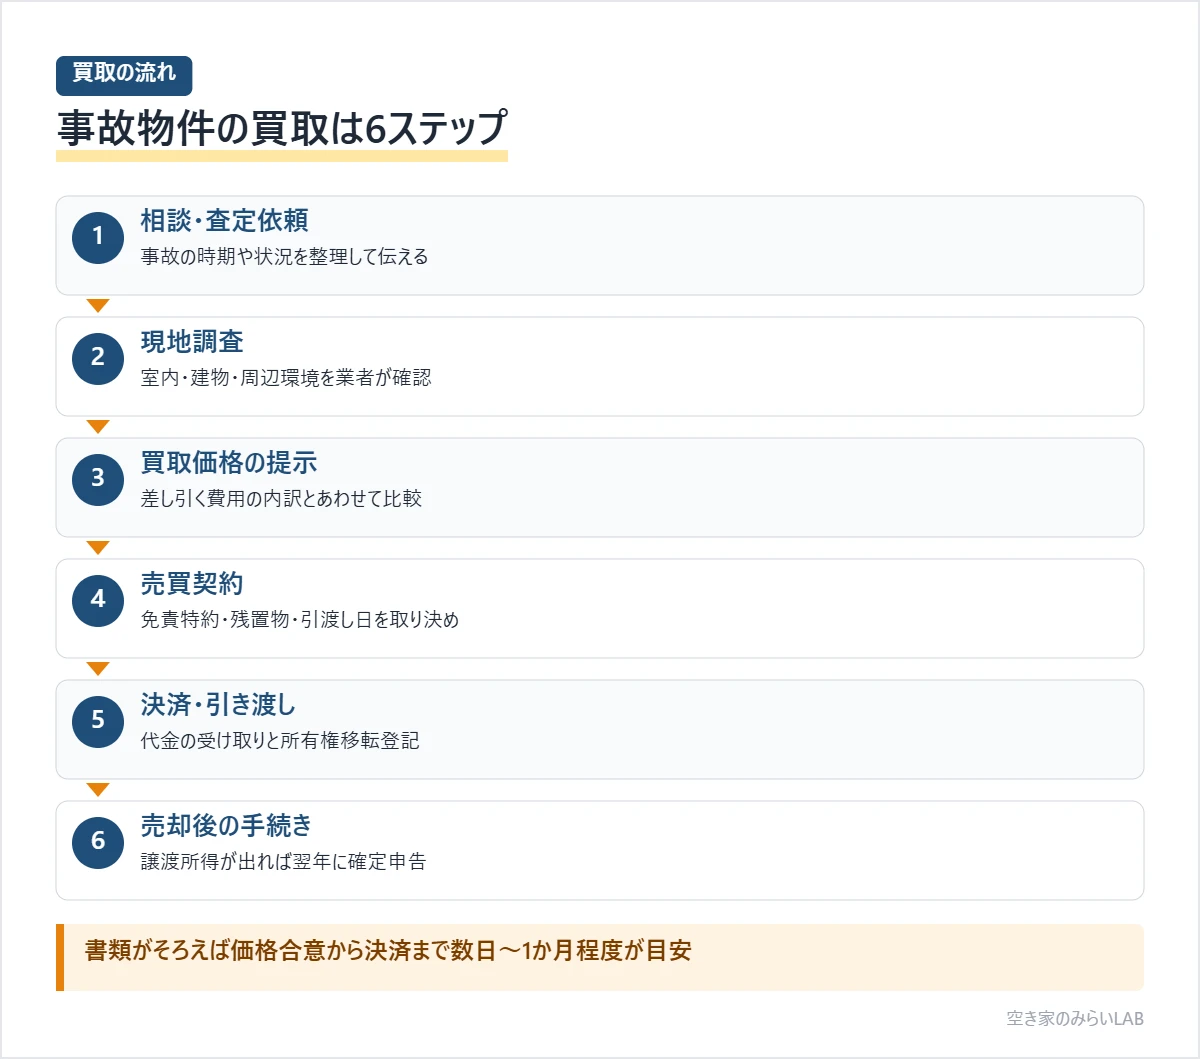The width and height of the screenshot is (1200, 1059).
Task: Click description 事故の時期や状況を整理して伝える
Action: 285,257
